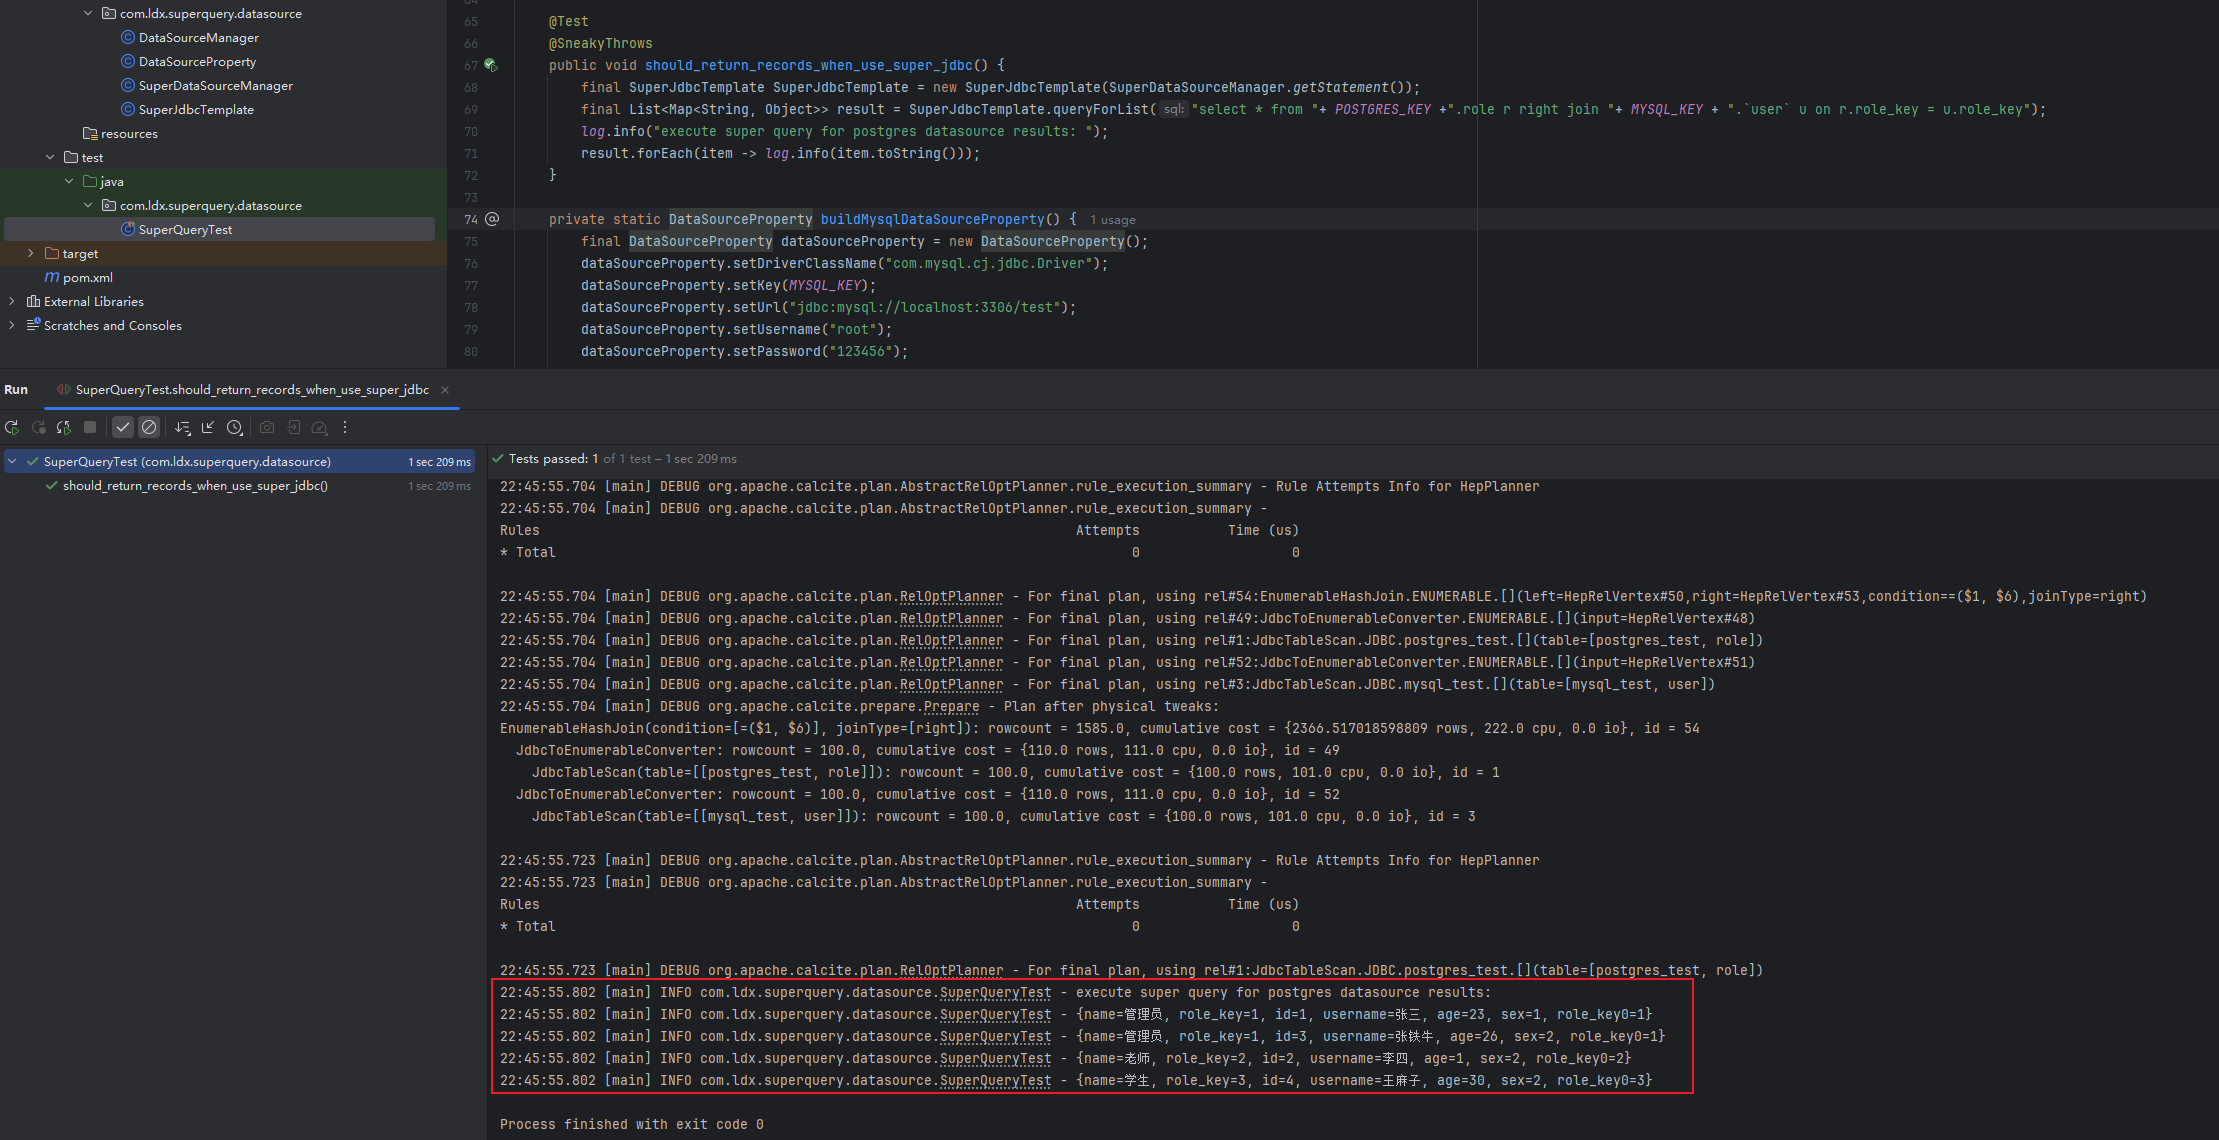Click Collapse All icon in Run toolbar
This screenshot has height=1140, width=2219.
(x=208, y=427)
